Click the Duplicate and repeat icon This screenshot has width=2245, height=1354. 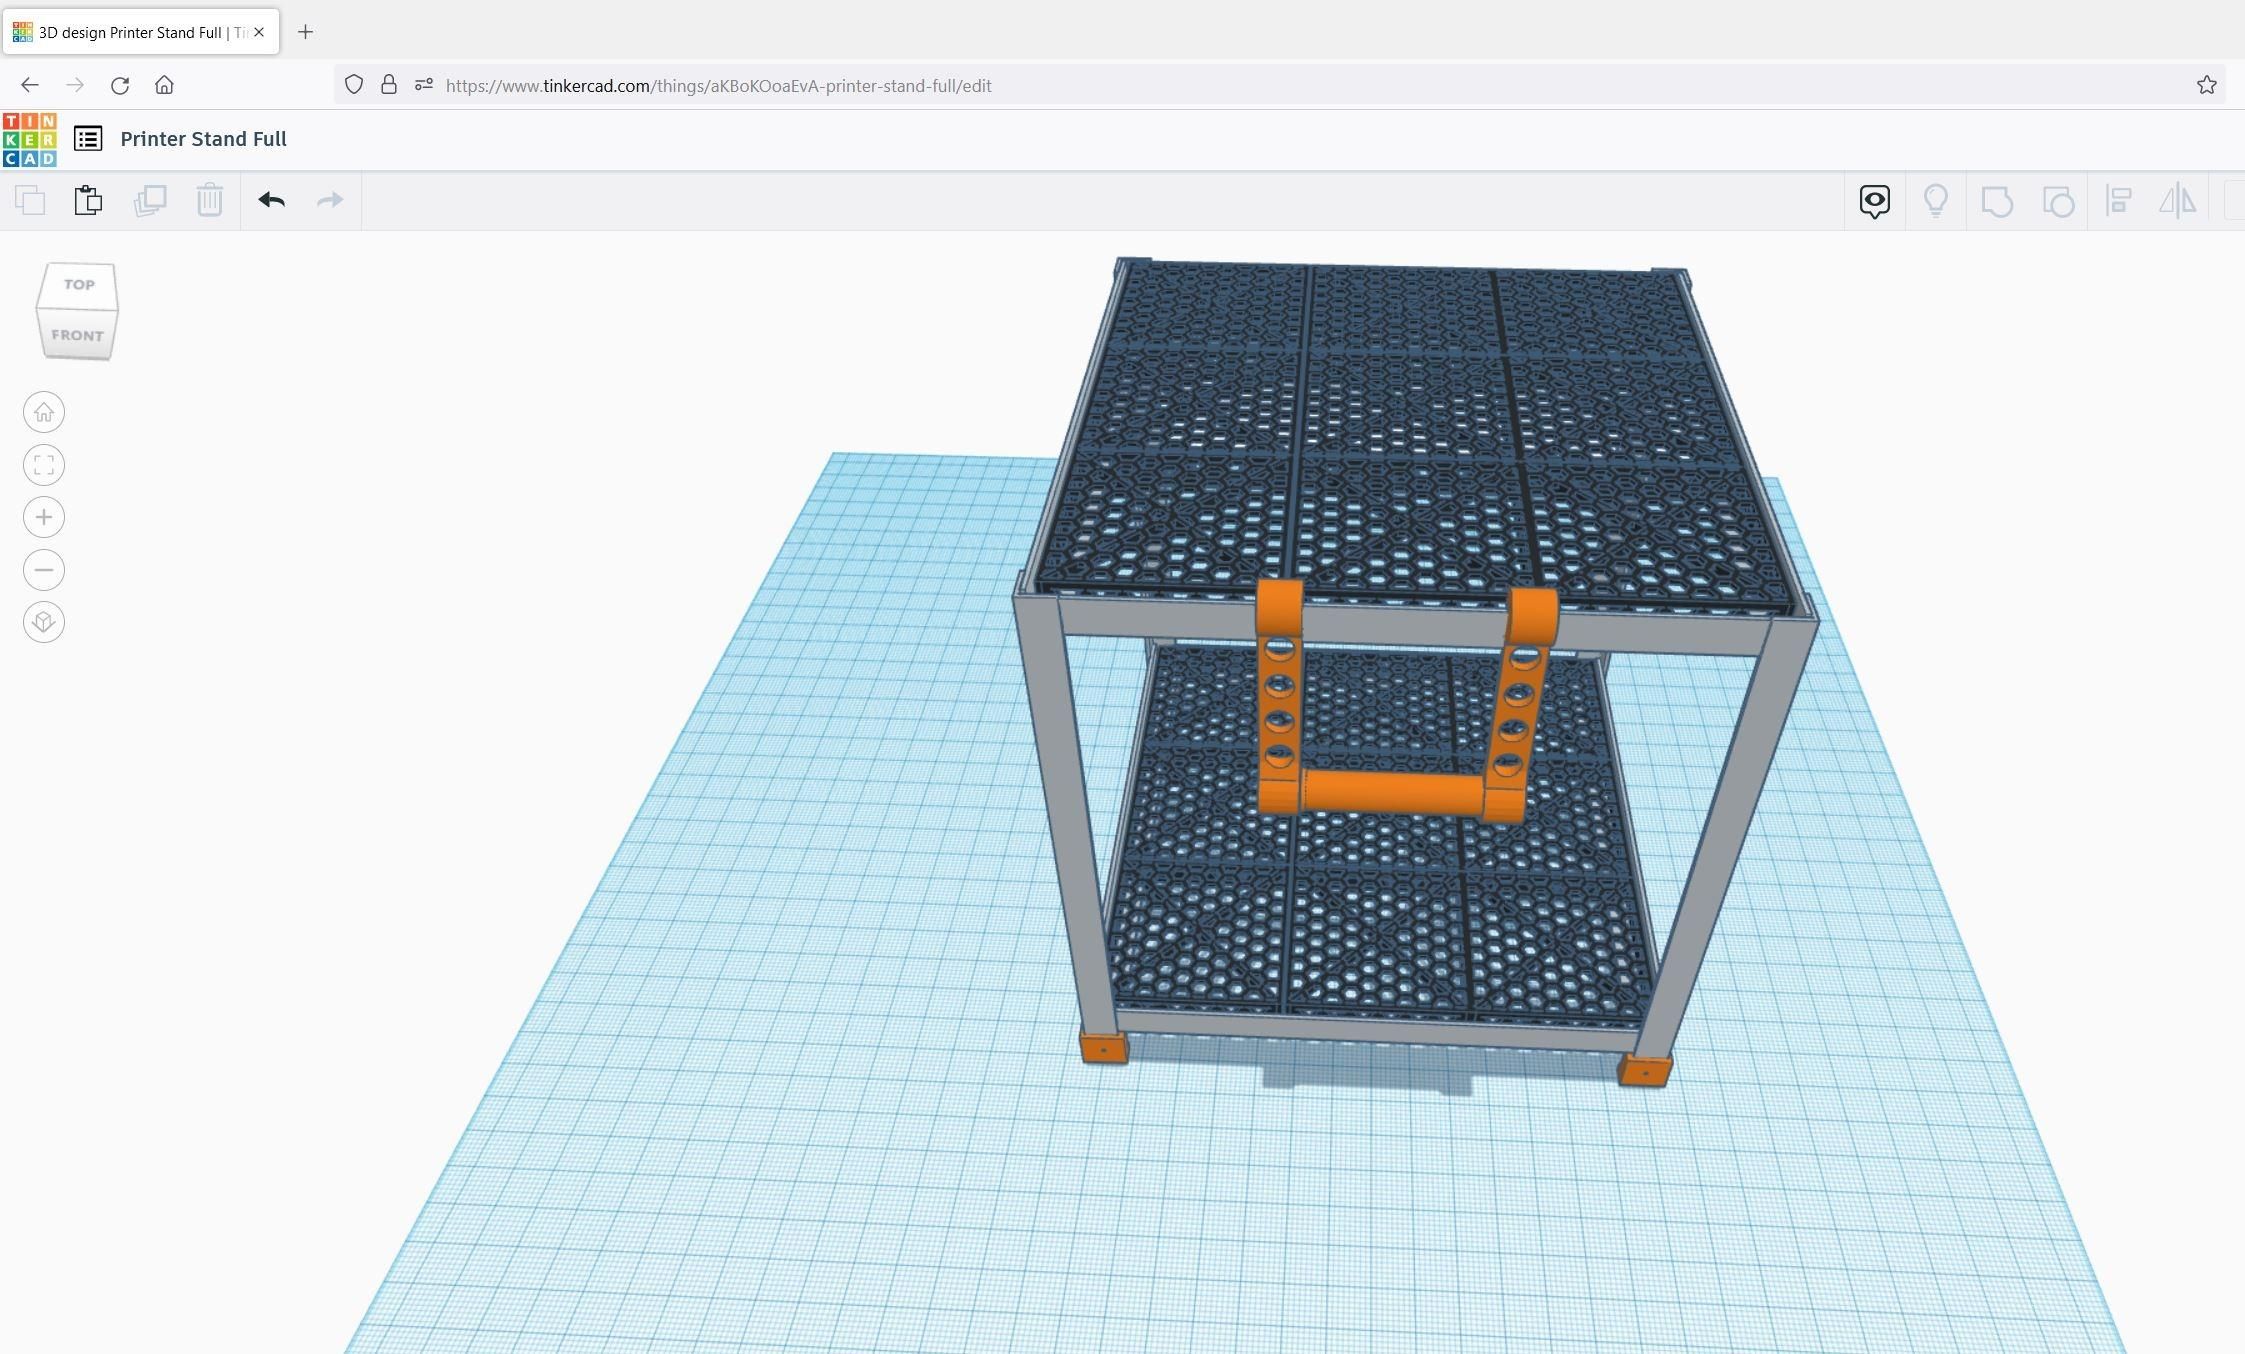click(150, 200)
